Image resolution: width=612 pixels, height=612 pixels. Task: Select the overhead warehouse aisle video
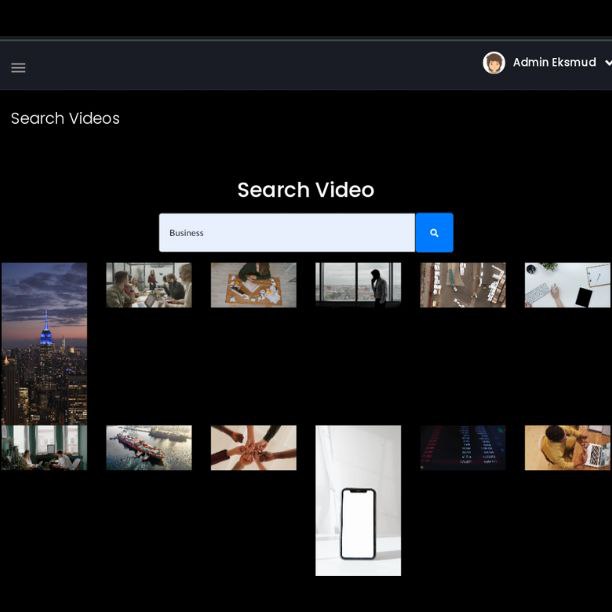[x=463, y=285]
